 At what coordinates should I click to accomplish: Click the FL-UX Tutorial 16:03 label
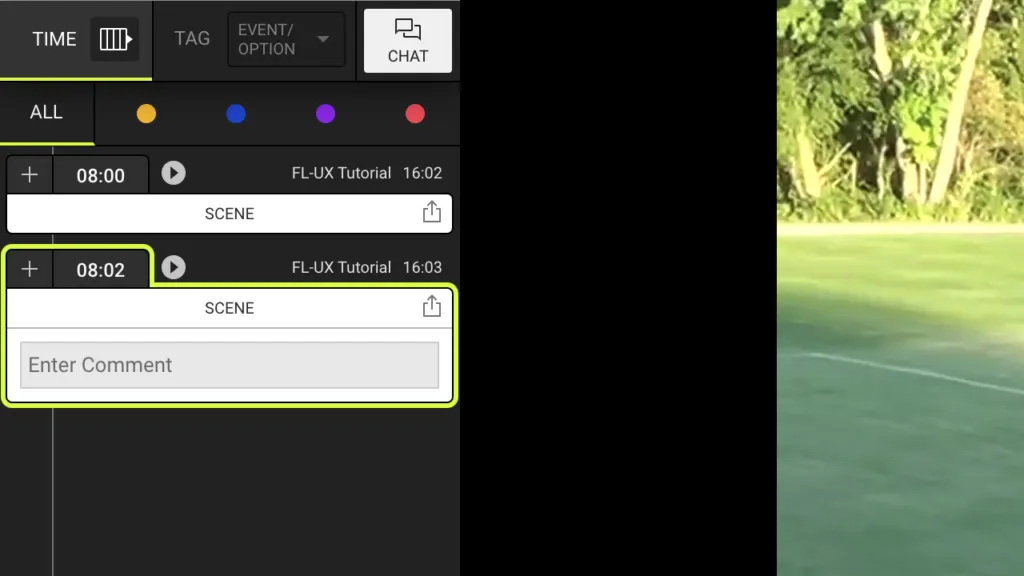pyautogui.click(x=366, y=267)
